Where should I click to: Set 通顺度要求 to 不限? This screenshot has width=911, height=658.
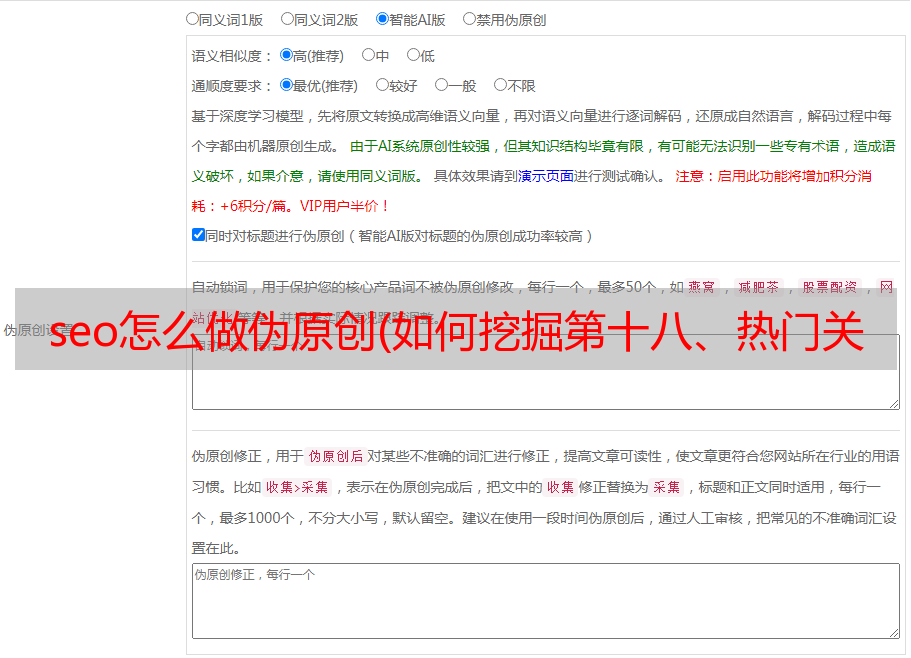(500, 85)
